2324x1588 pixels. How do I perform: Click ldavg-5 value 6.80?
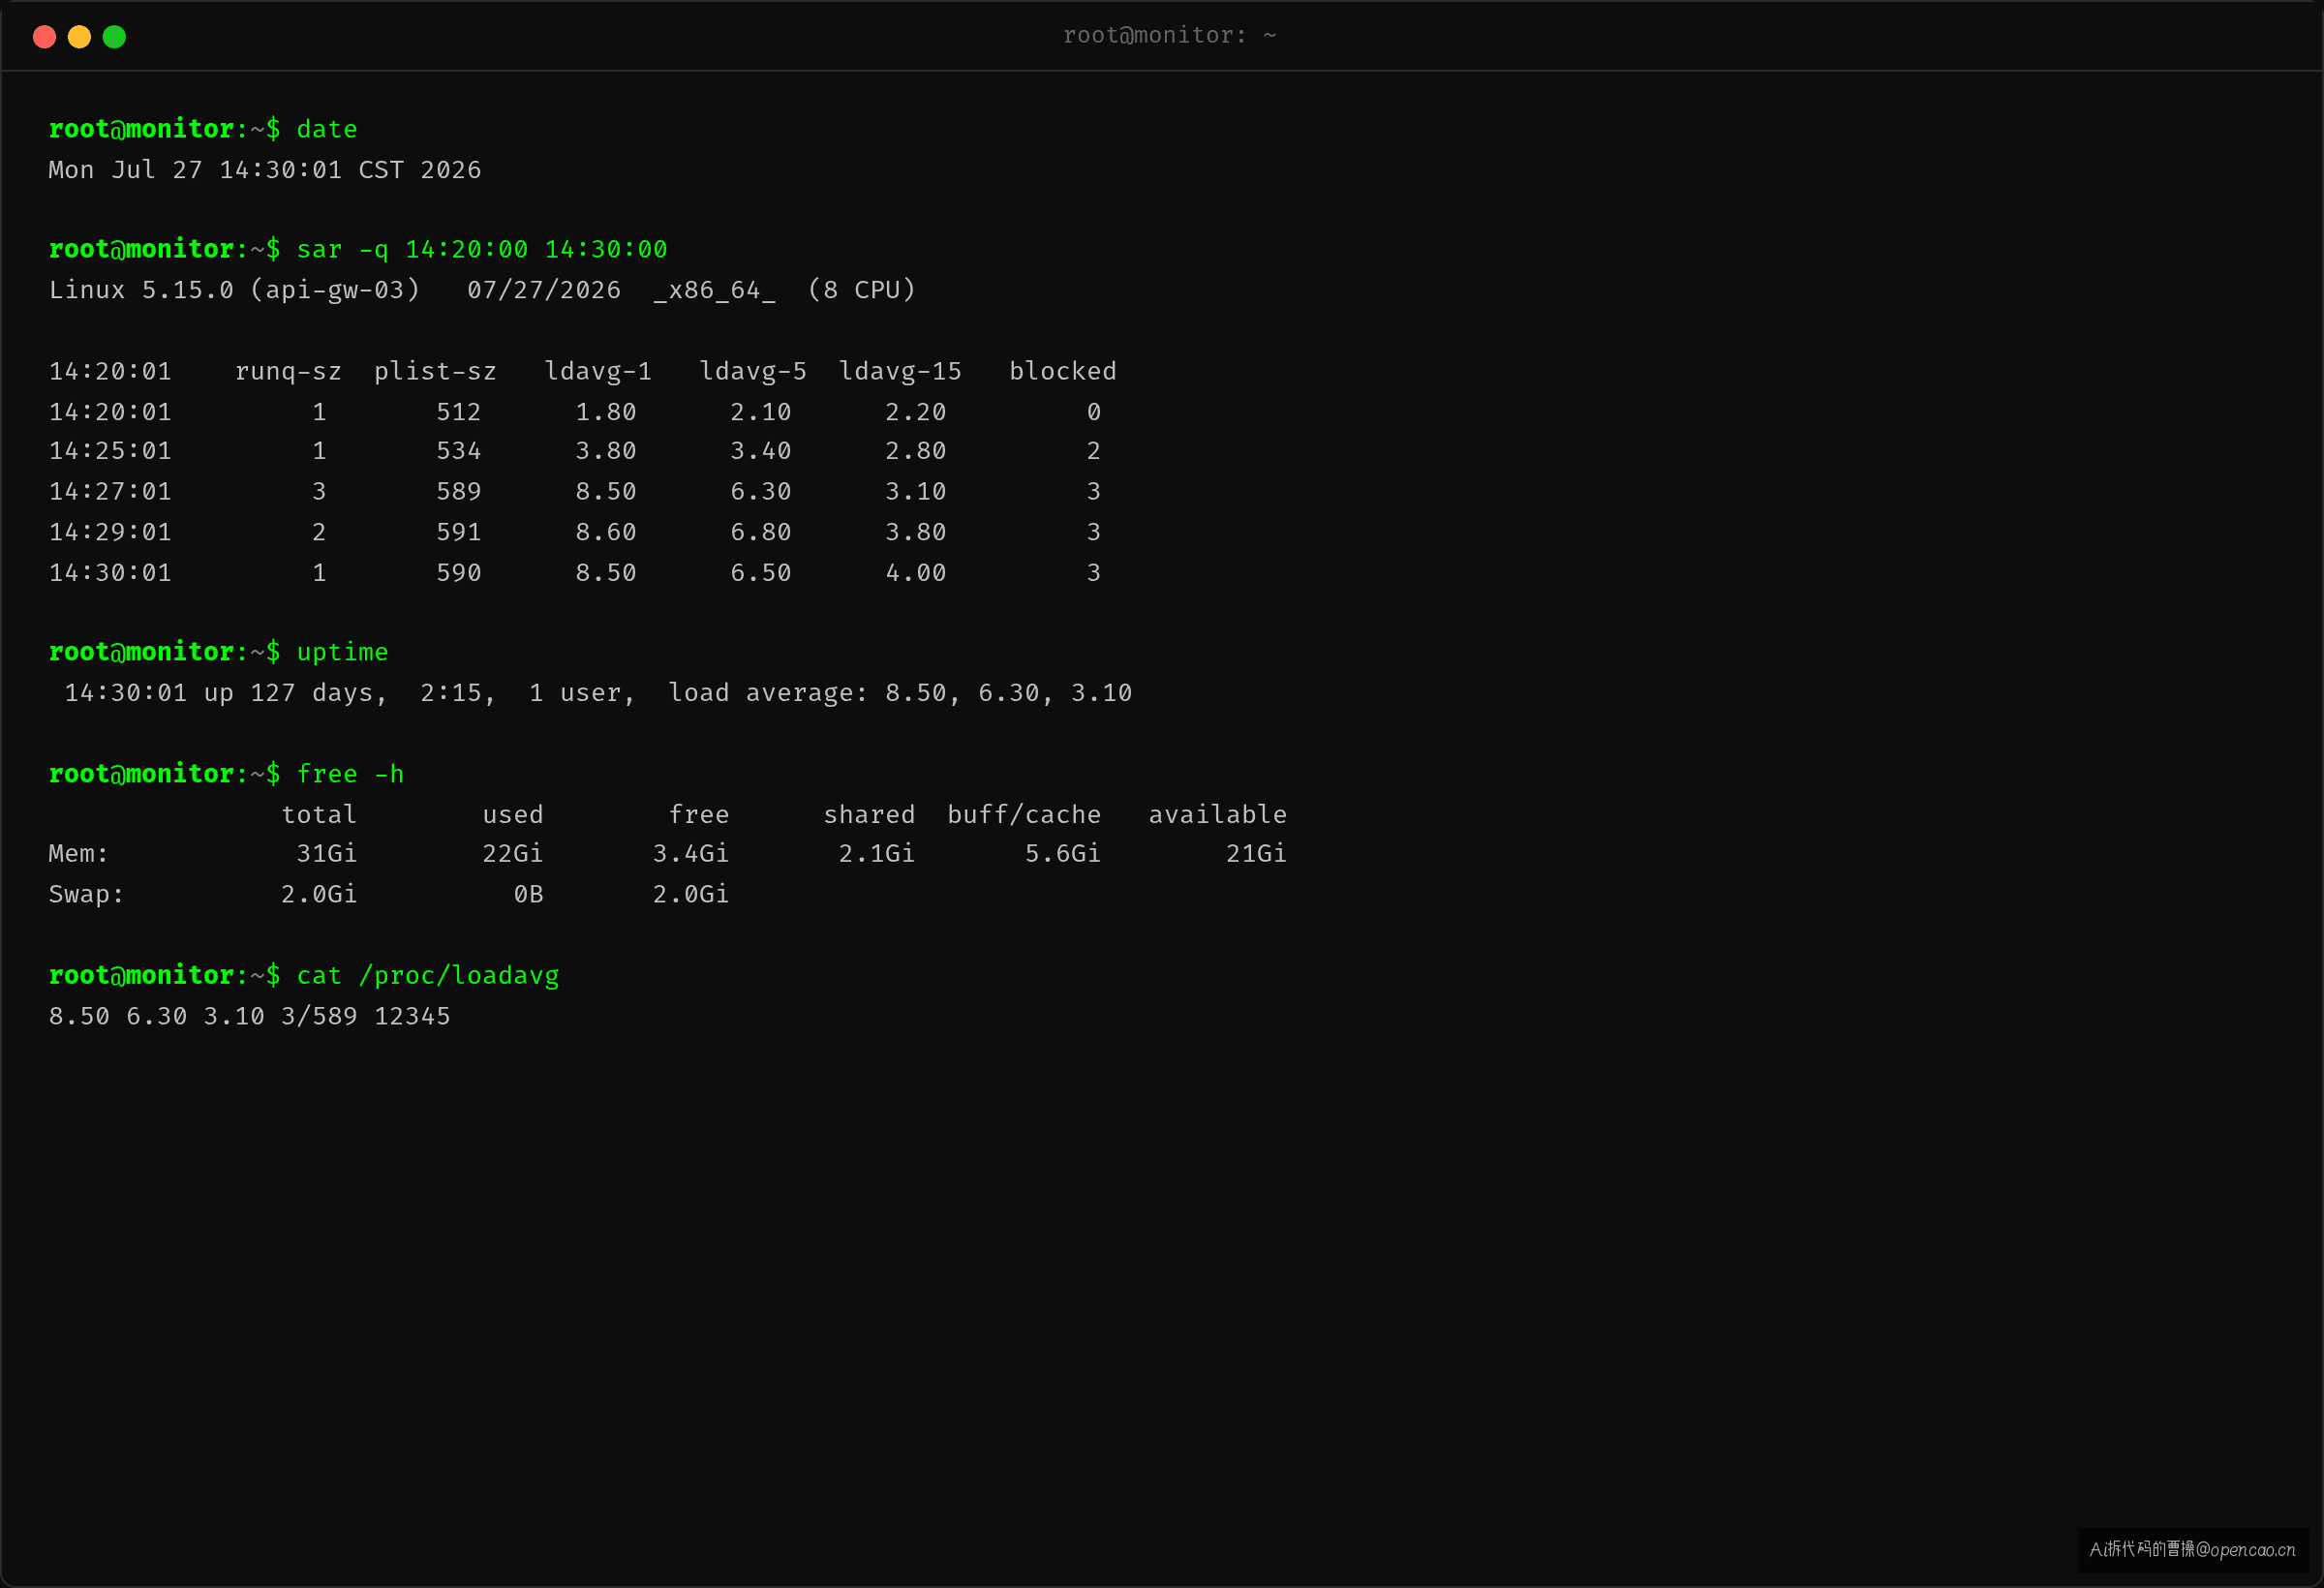[x=761, y=532]
